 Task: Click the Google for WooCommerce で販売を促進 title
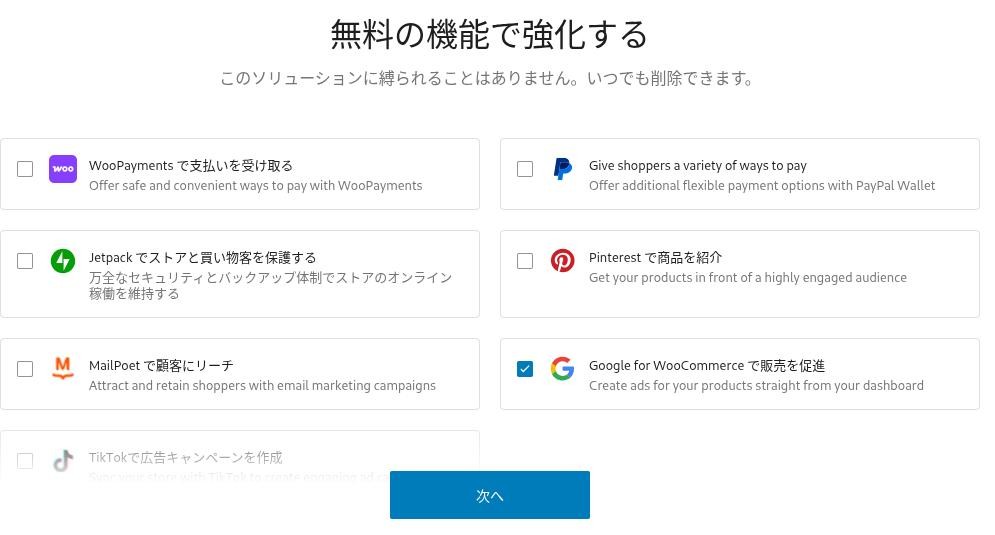tap(706, 366)
